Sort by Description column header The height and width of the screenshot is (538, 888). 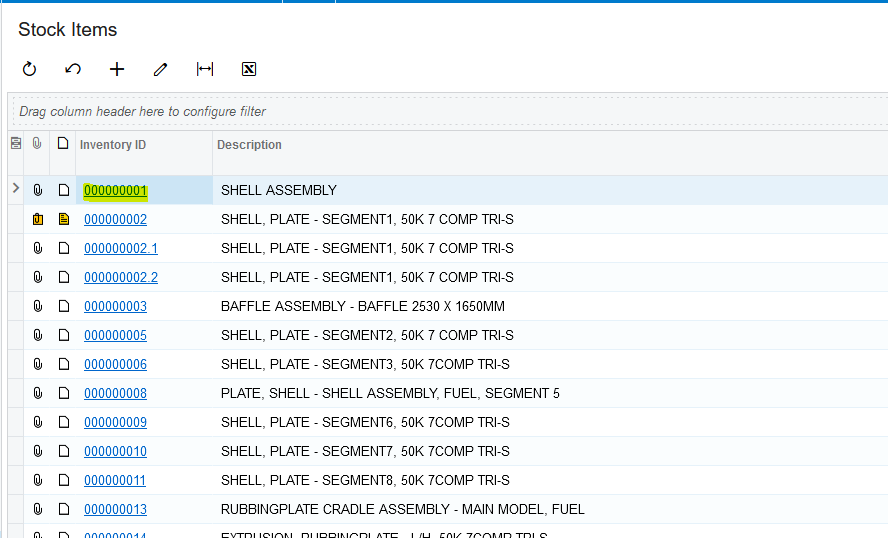(x=250, y=145)
